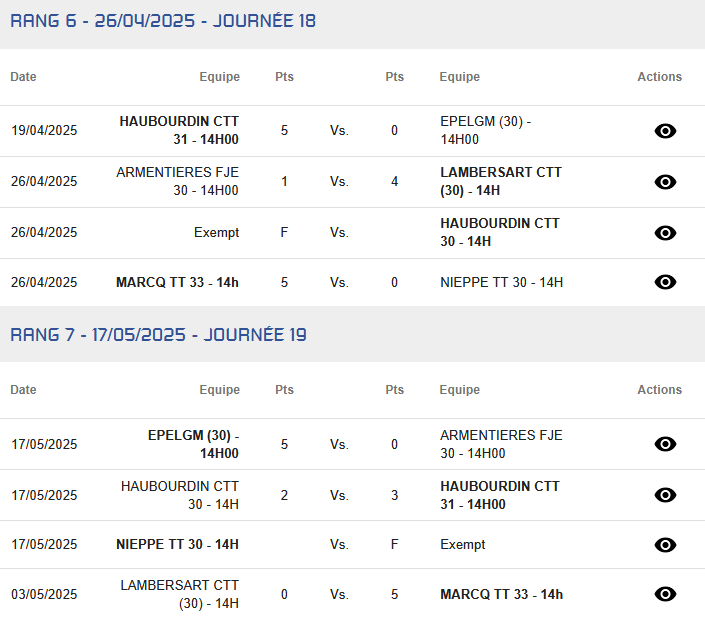Click eye icon for LAMBERSART vs MARCQ TT 33
This screenshot has height=618, width=705.
665,594
